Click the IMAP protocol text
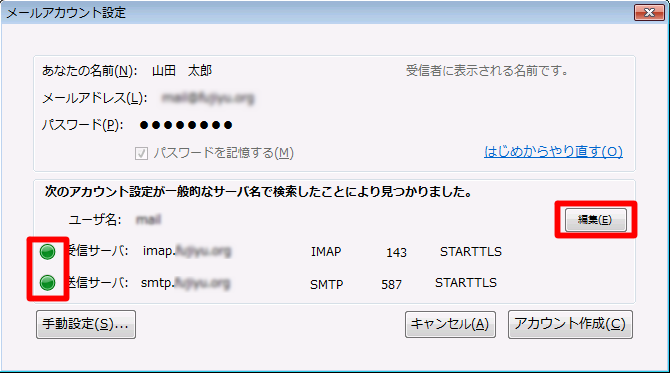The height and width of the screenshot is (373, 670). 326,252
